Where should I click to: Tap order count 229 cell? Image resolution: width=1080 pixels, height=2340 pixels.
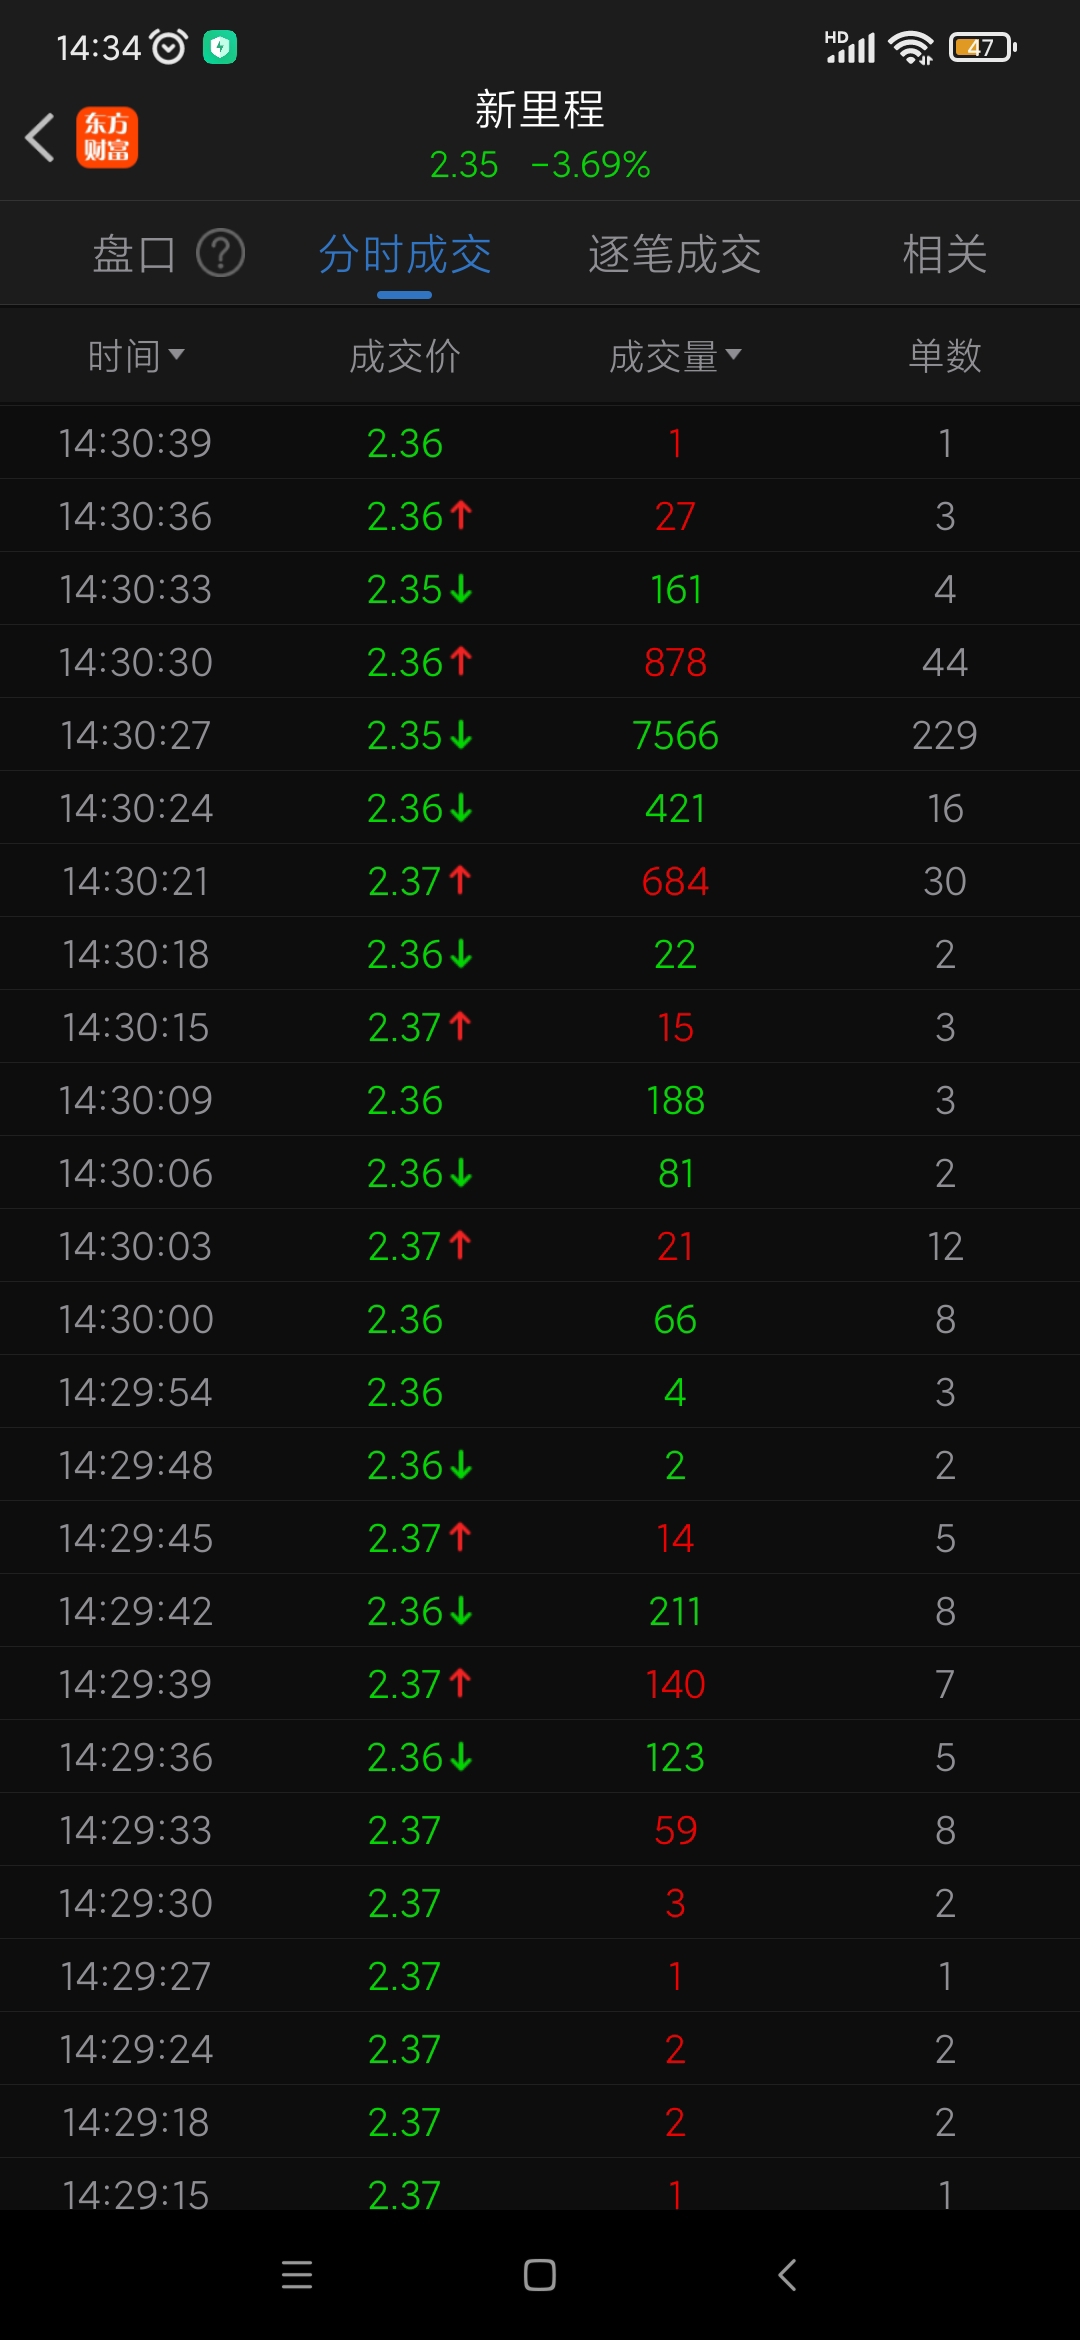[x=945, y=735]
